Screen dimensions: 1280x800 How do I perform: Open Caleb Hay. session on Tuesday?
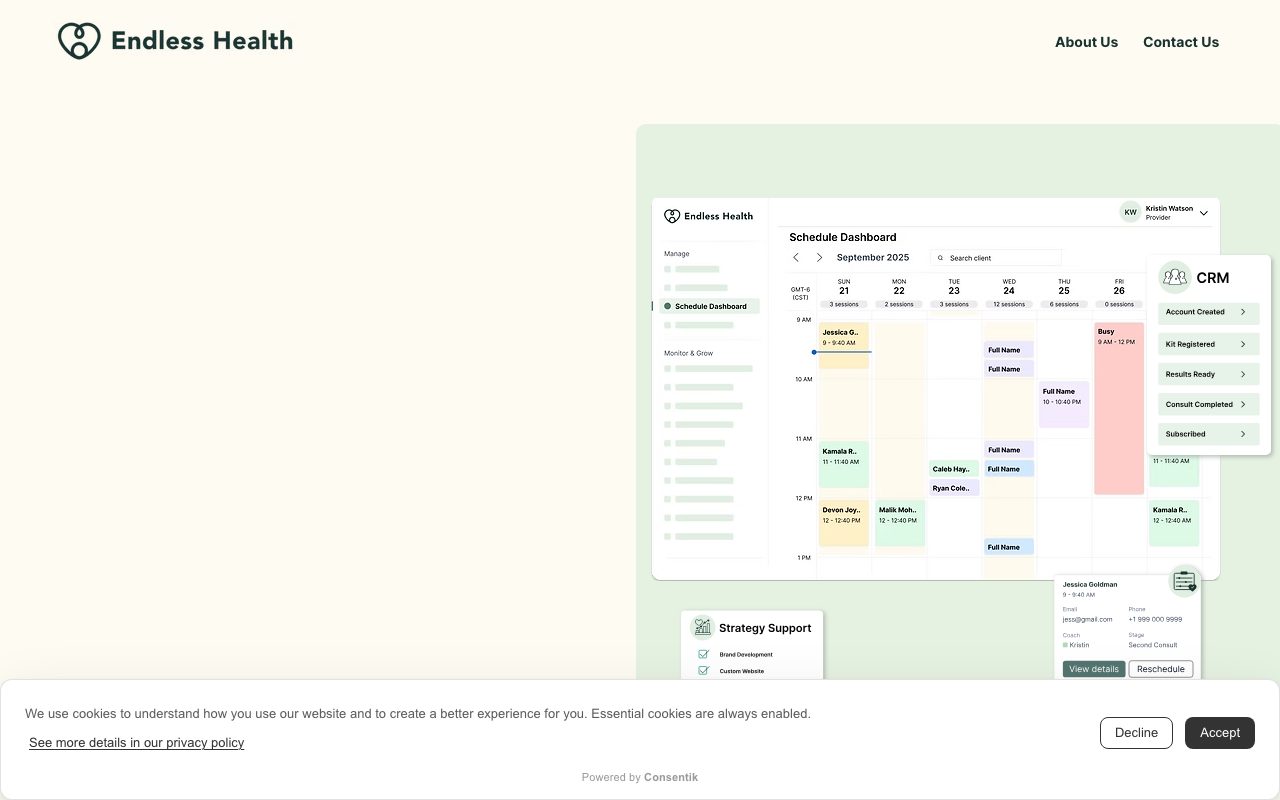coord(954,469)
